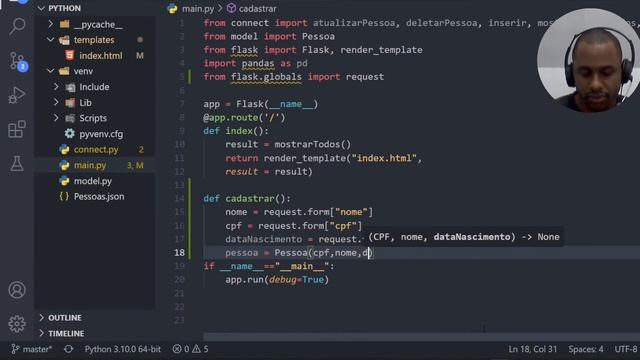Screen dimensions: 640x360
Task: Open the Testing flask view
Action: [x=17, y=163]
